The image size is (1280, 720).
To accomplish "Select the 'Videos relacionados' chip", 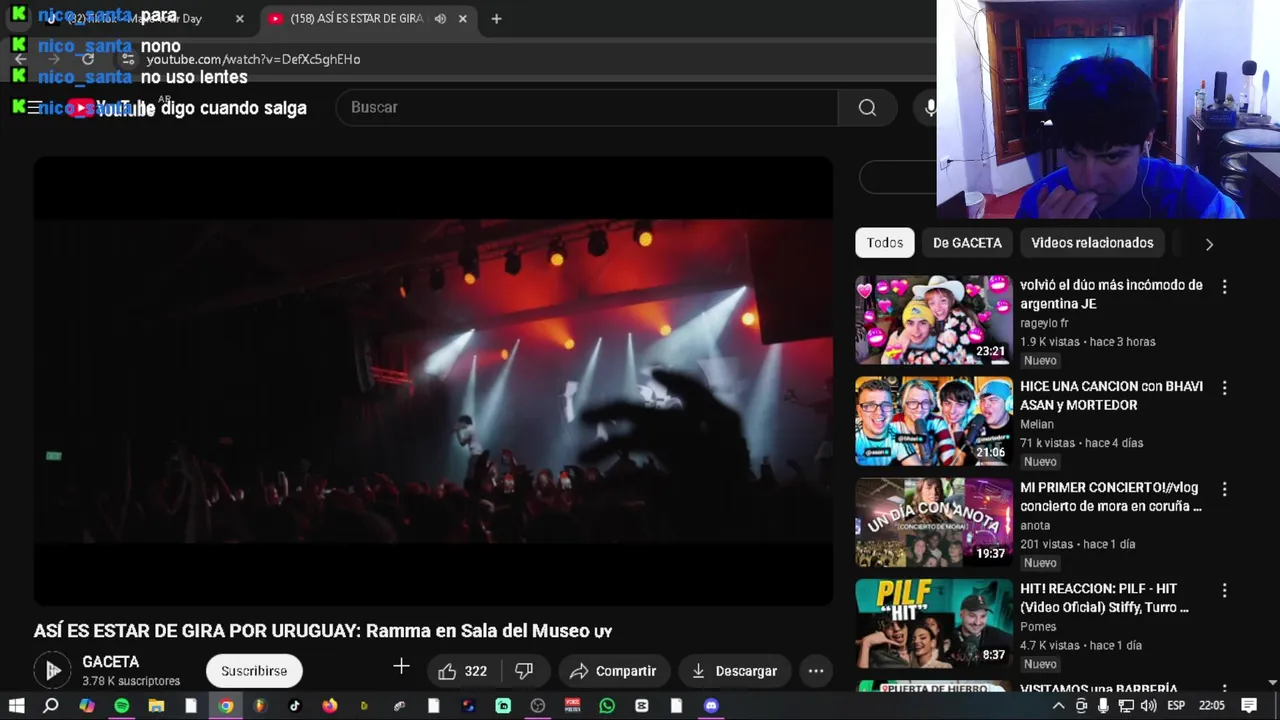I will point(1092,243).
